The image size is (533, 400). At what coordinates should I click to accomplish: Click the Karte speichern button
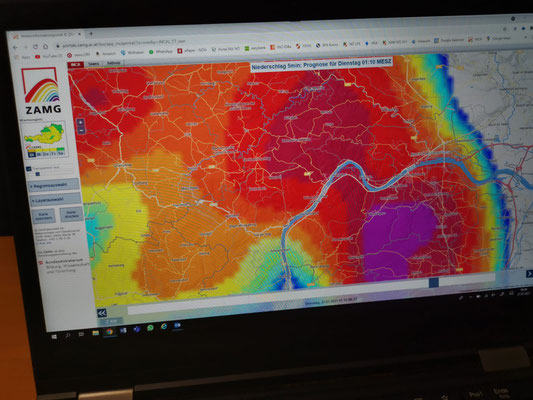tap(44, 216)
